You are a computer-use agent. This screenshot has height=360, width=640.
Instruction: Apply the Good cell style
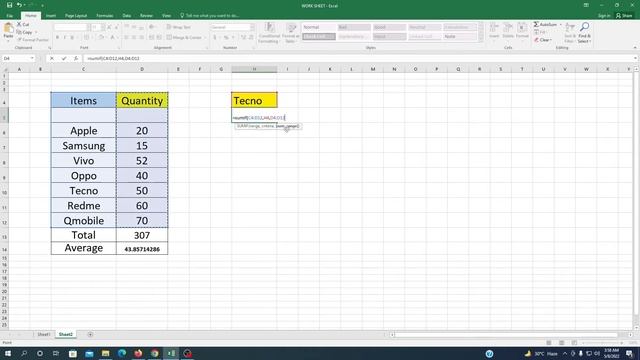389,27
